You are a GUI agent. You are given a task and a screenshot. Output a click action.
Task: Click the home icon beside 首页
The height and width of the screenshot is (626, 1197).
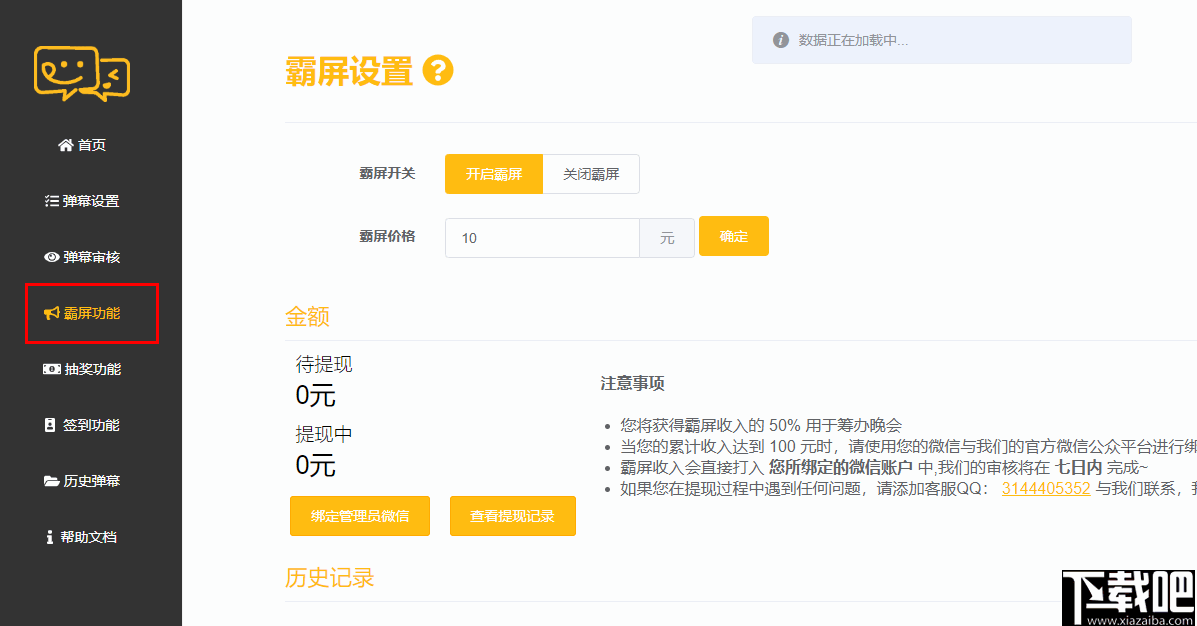[65, 144]
